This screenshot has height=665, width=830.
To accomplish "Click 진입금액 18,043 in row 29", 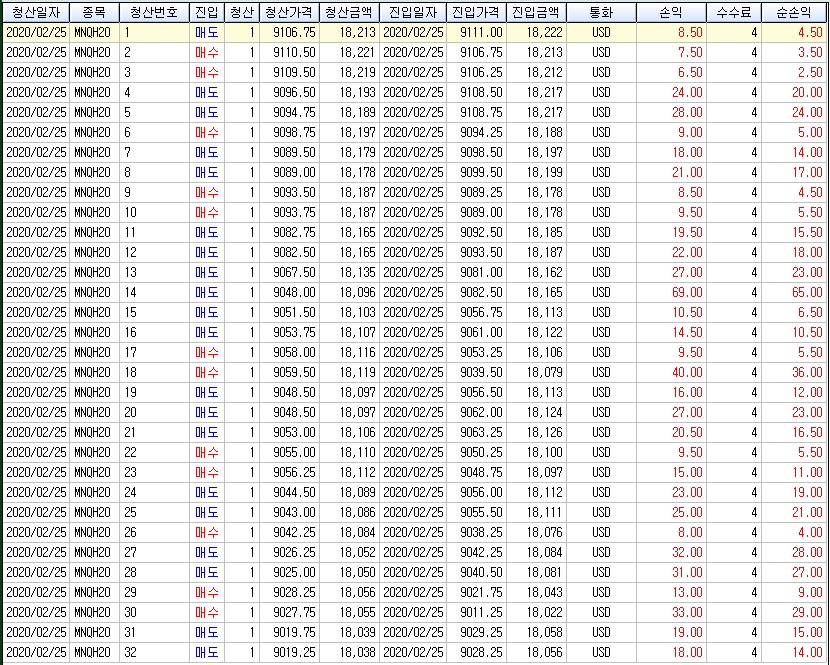I will point(545,592).
